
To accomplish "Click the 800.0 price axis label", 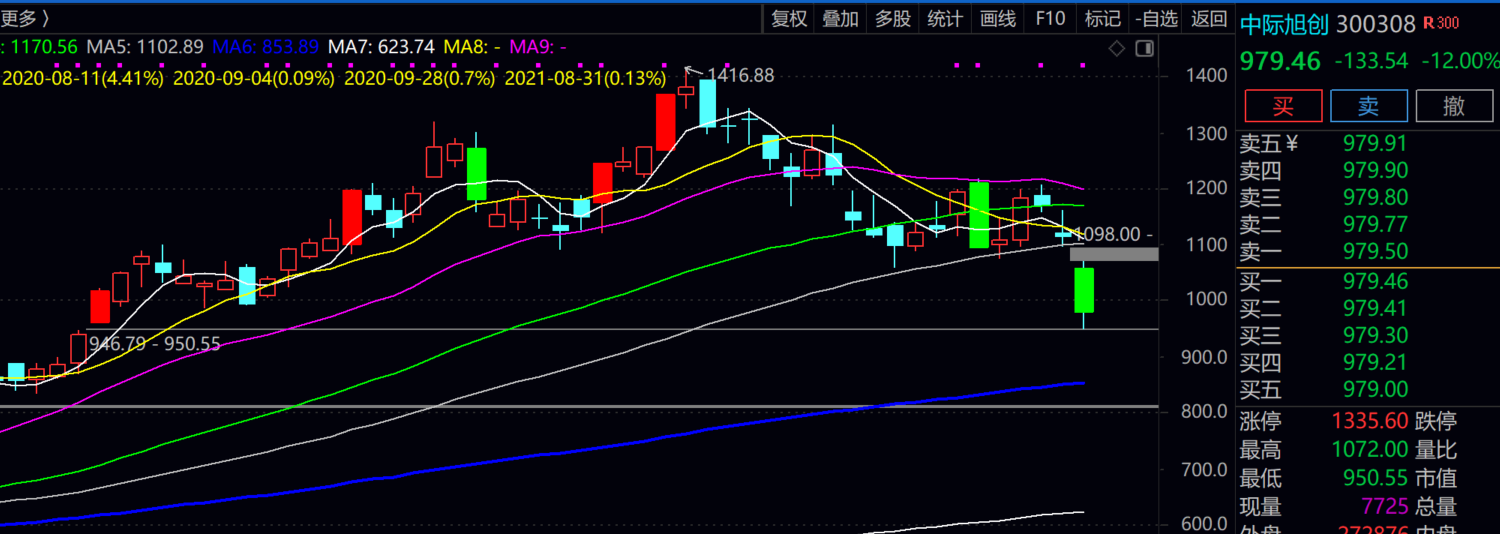I will pos(1202,412).
